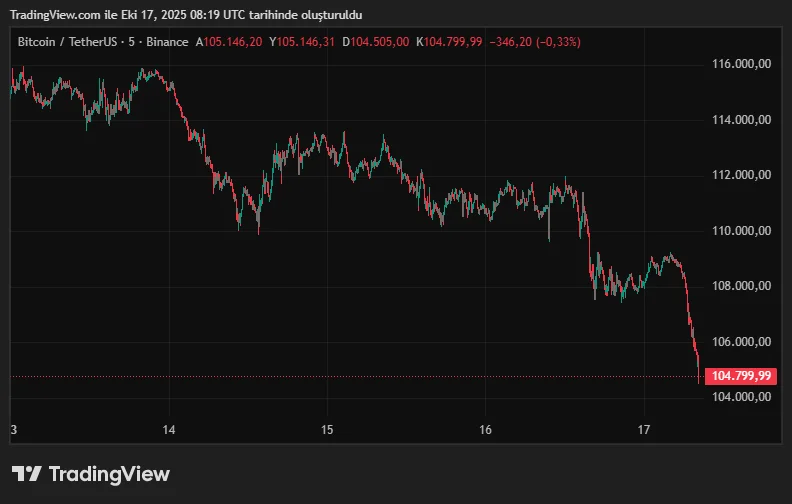This screenshot has height=504, width=792.
Task: Select the open value A105.146,20
Action: coord(229,42)
